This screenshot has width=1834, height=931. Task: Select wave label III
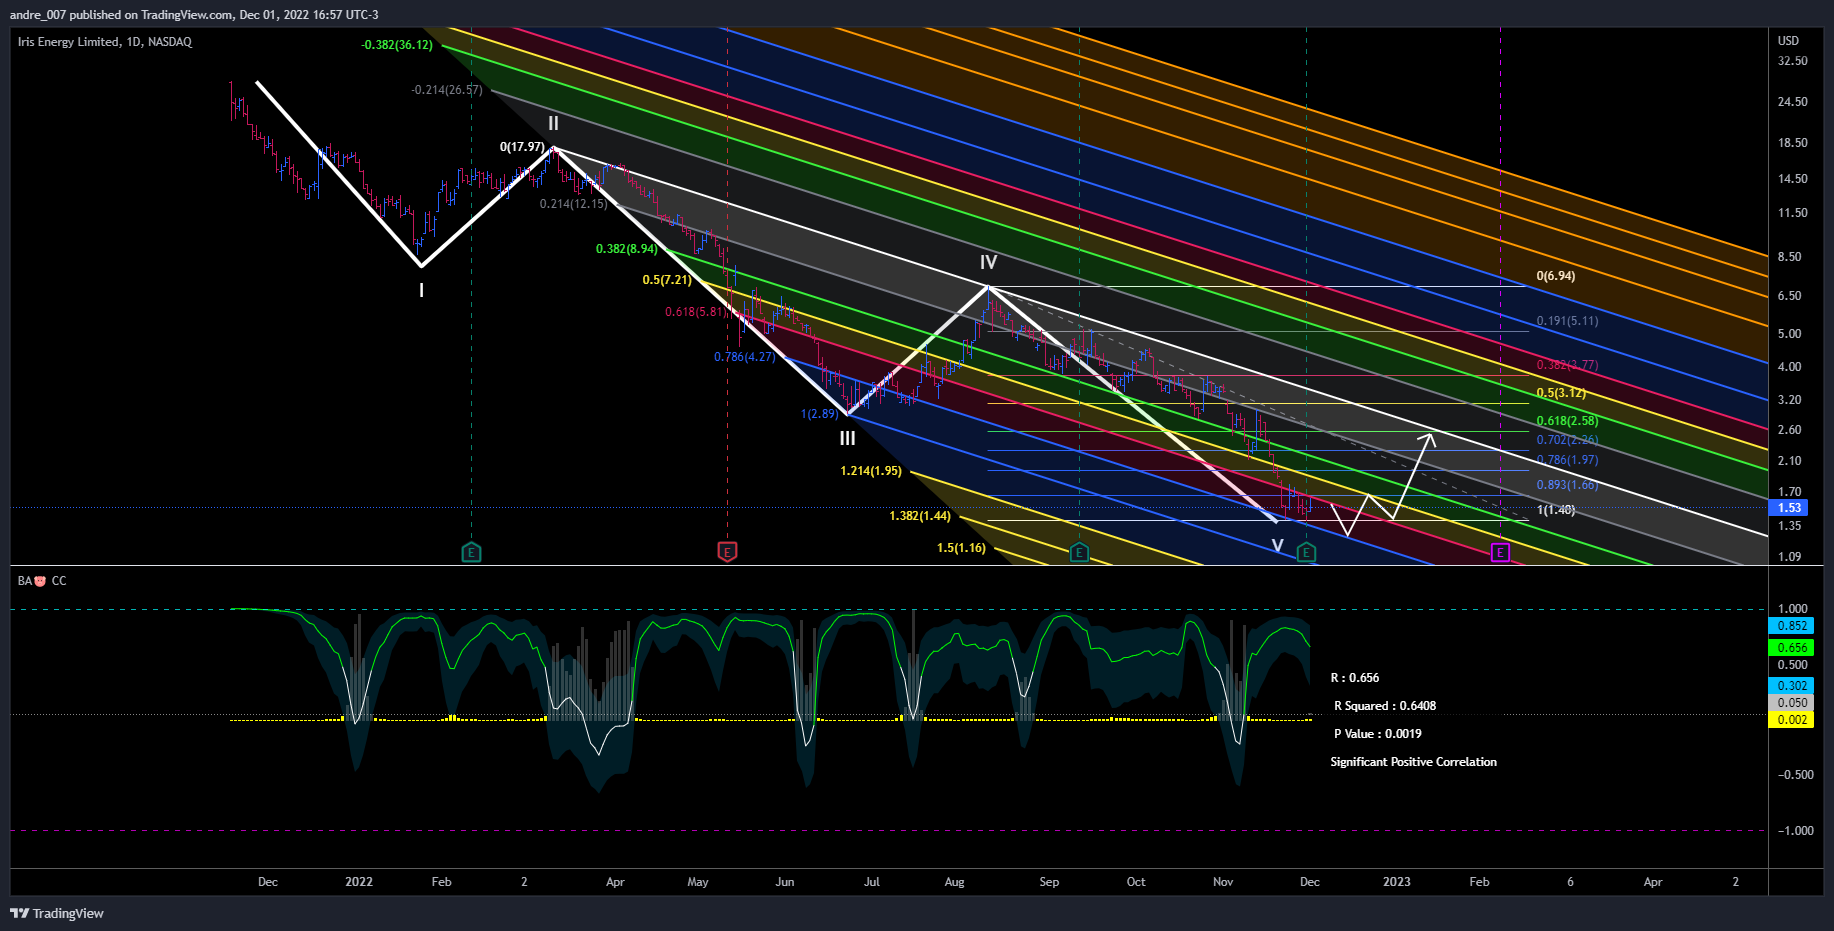847,439
